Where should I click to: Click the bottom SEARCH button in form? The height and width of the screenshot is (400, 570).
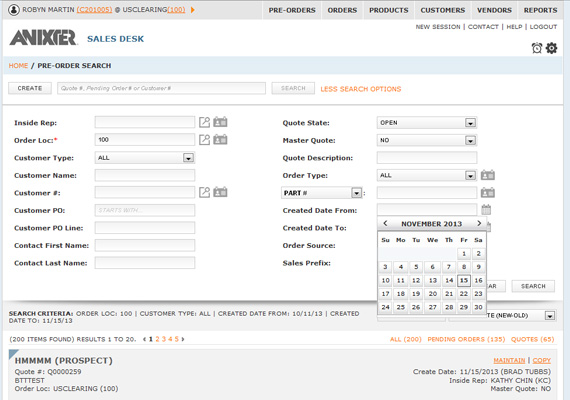tap(533, 286)
